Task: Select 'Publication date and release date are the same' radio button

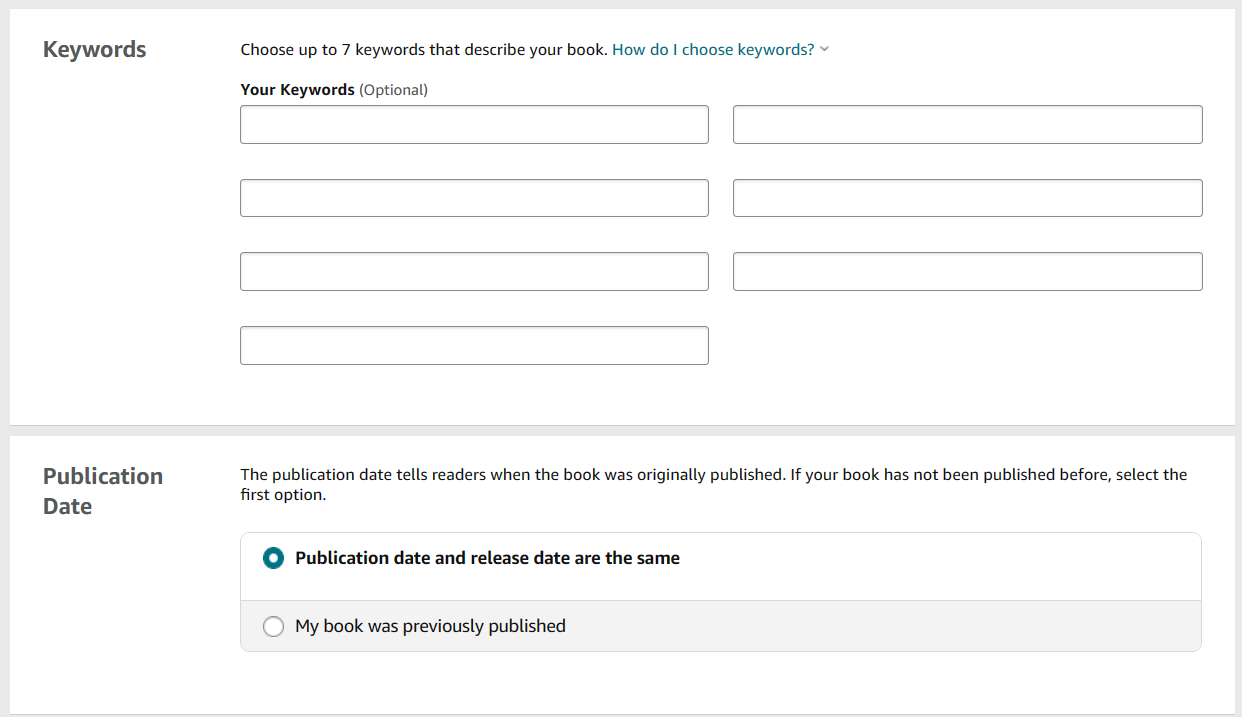Action: tap(273, 558)
